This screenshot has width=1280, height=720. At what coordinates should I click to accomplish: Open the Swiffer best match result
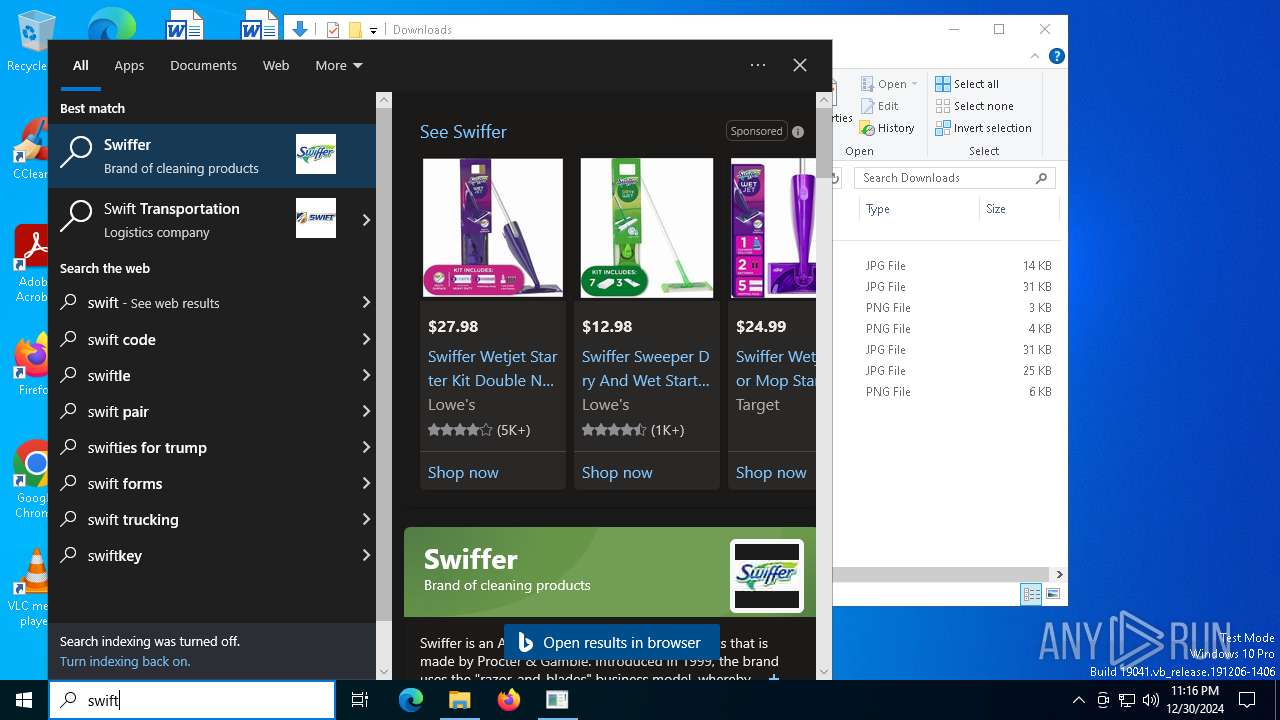212,156
